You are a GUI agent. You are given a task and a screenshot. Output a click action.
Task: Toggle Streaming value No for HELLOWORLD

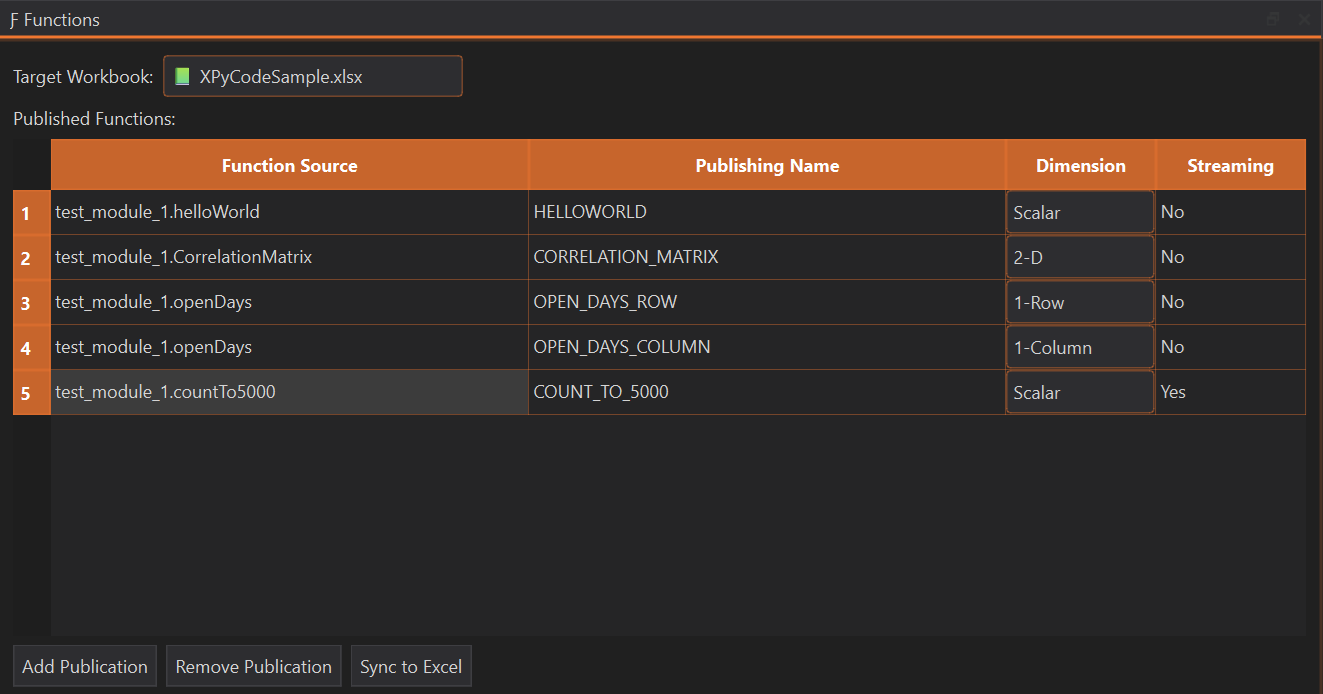(1229, 212)
